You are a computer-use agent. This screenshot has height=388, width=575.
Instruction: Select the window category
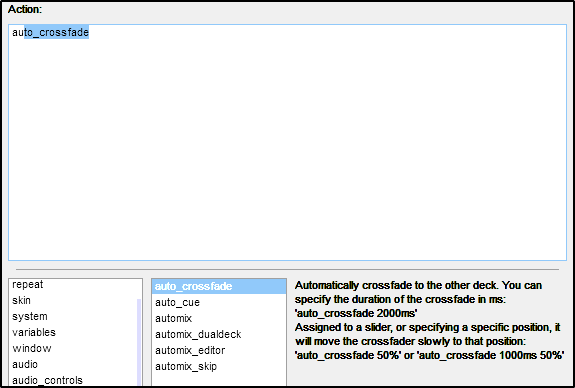point(32,348)
